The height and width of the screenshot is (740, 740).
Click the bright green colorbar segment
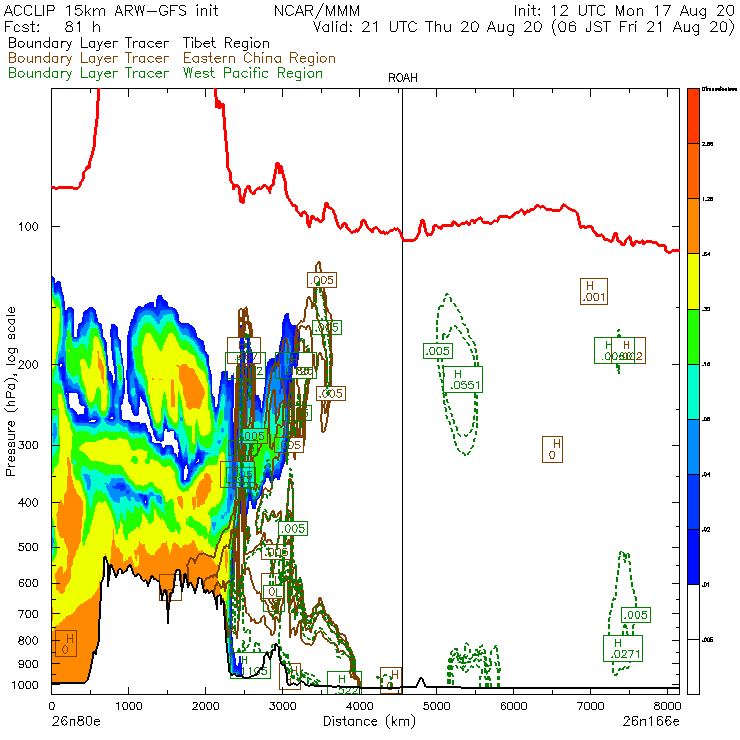(x=693, y=336)
